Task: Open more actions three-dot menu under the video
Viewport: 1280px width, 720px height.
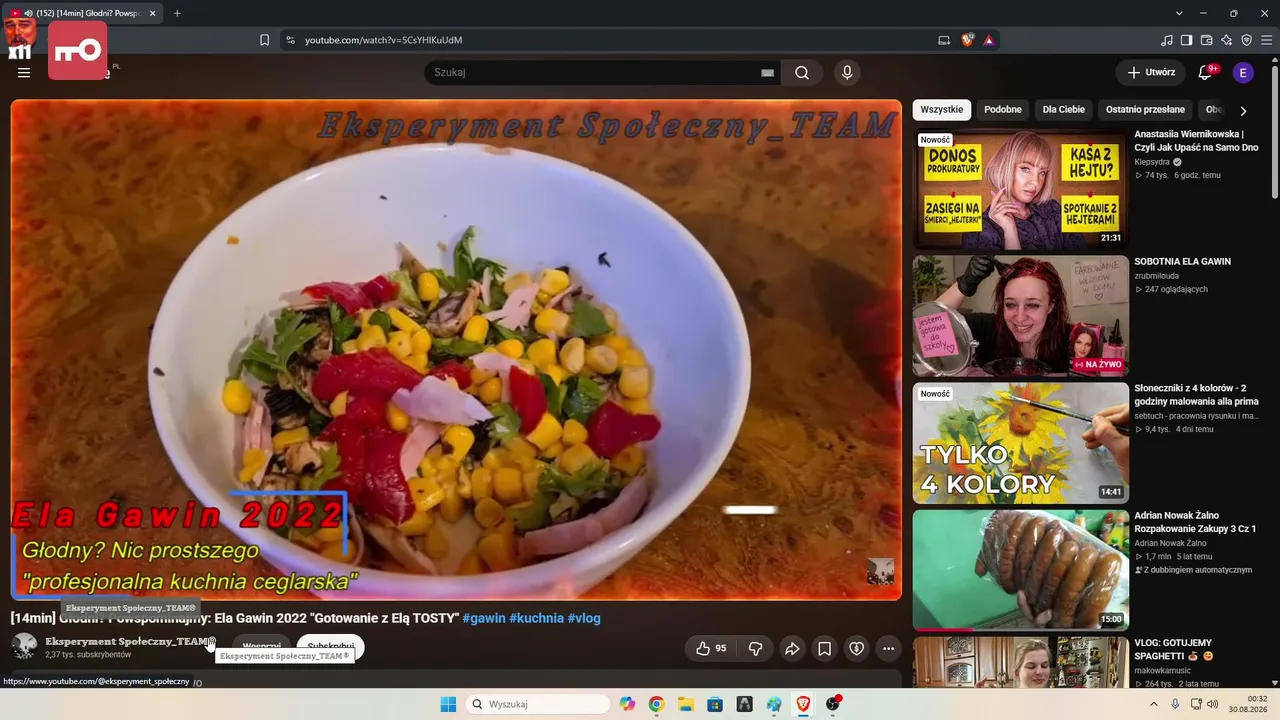Action: point(888,649)
